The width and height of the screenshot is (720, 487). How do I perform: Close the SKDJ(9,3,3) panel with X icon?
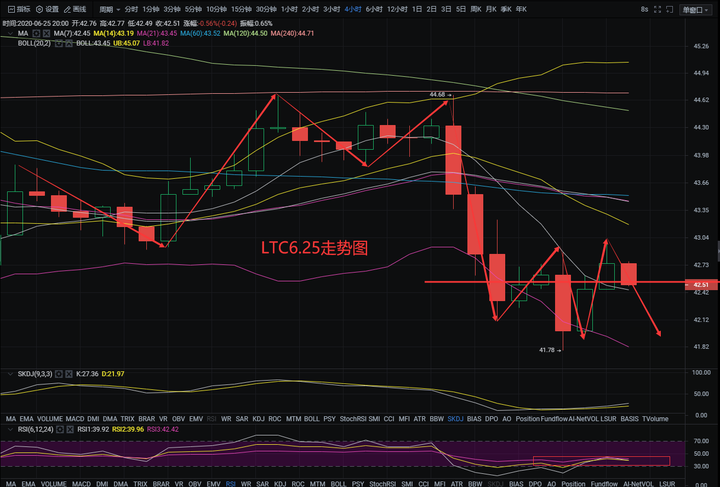(68, 374)
